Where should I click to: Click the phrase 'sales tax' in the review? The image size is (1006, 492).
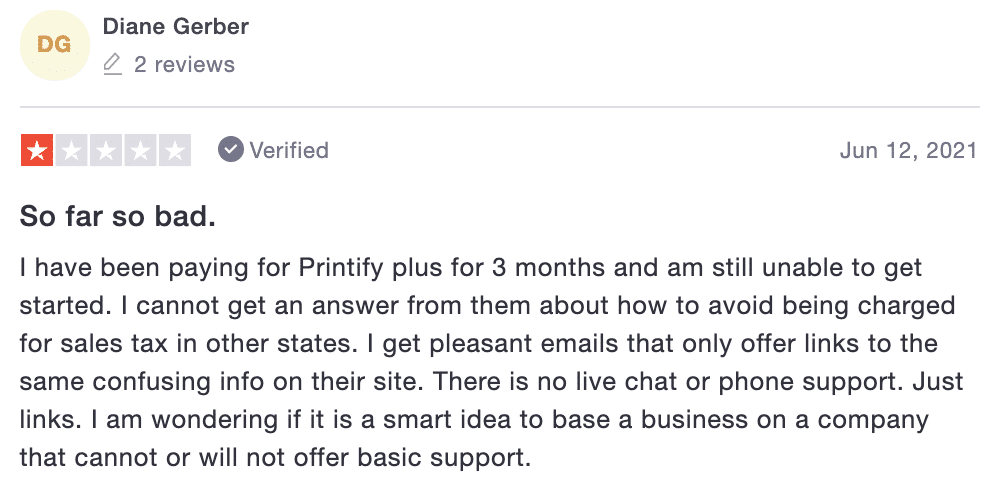[x=114, y=343]
